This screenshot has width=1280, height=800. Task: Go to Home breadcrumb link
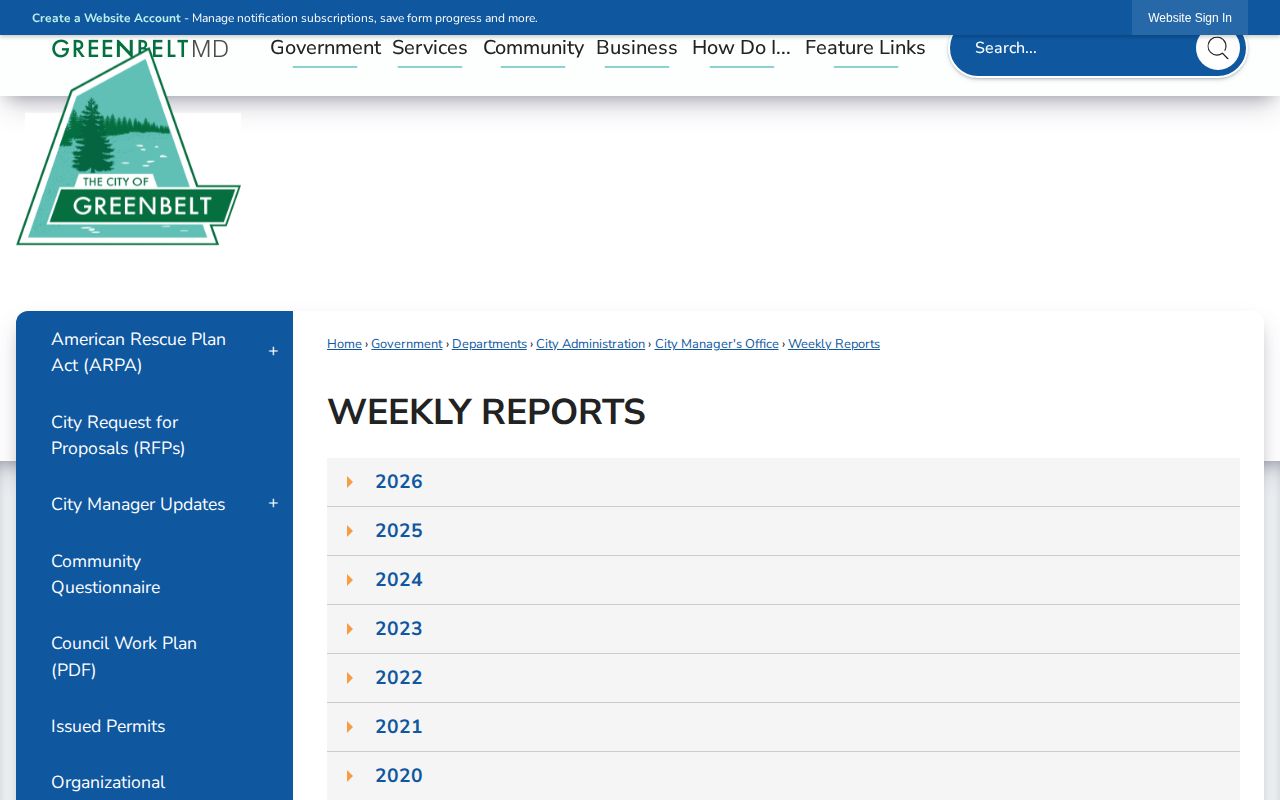click(x=344, y=344)
